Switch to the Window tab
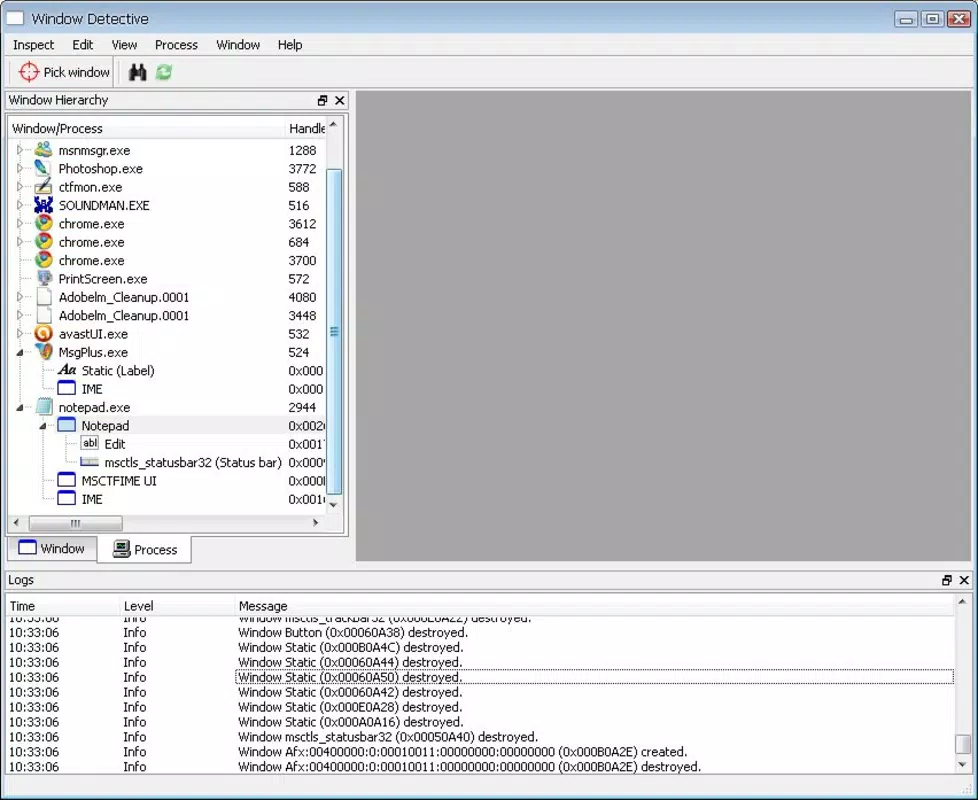The image size is (978, 800). pos(52,549)
